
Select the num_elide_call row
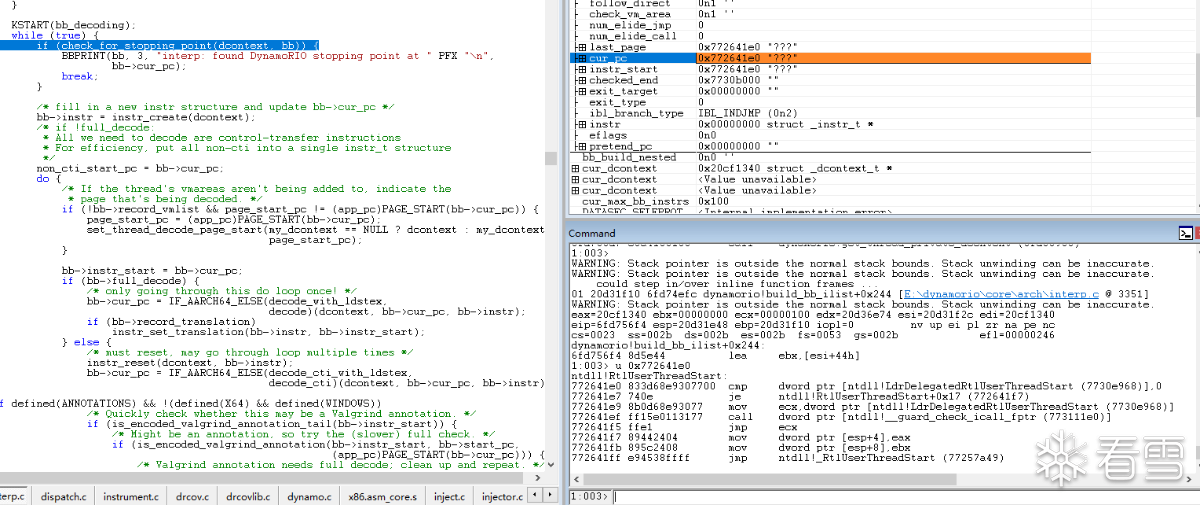(x=883, y=36)
